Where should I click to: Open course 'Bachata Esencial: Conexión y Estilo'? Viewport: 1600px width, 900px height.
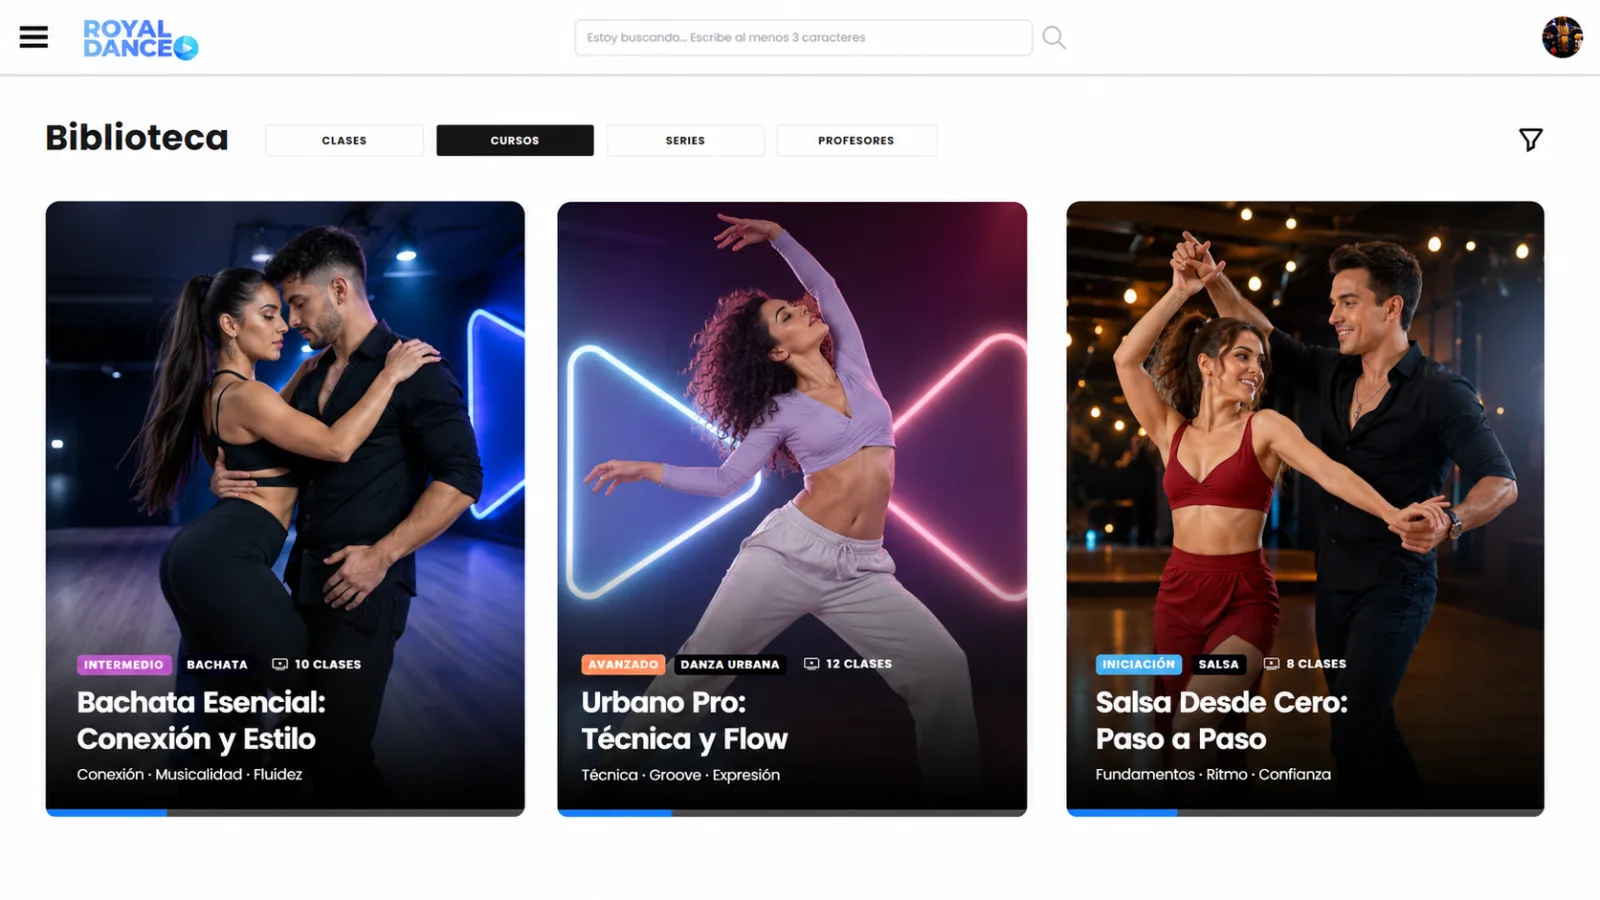pyautogui.click(x=201, y=720)
